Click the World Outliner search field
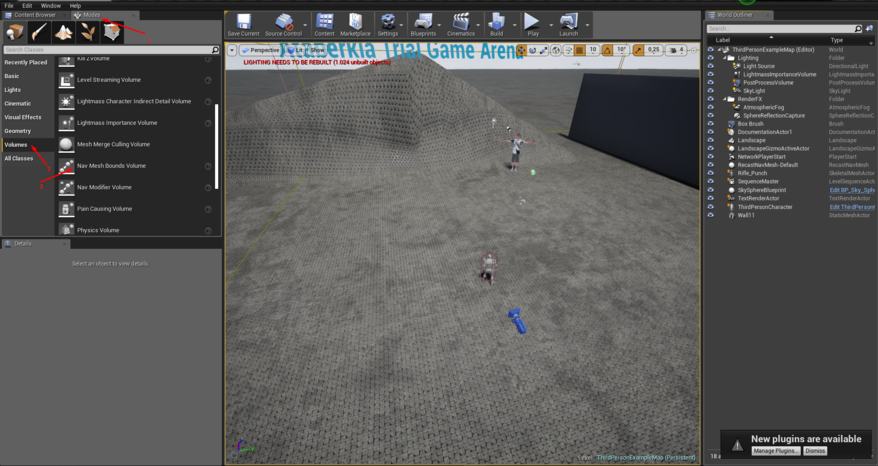 tap(784, 29)
